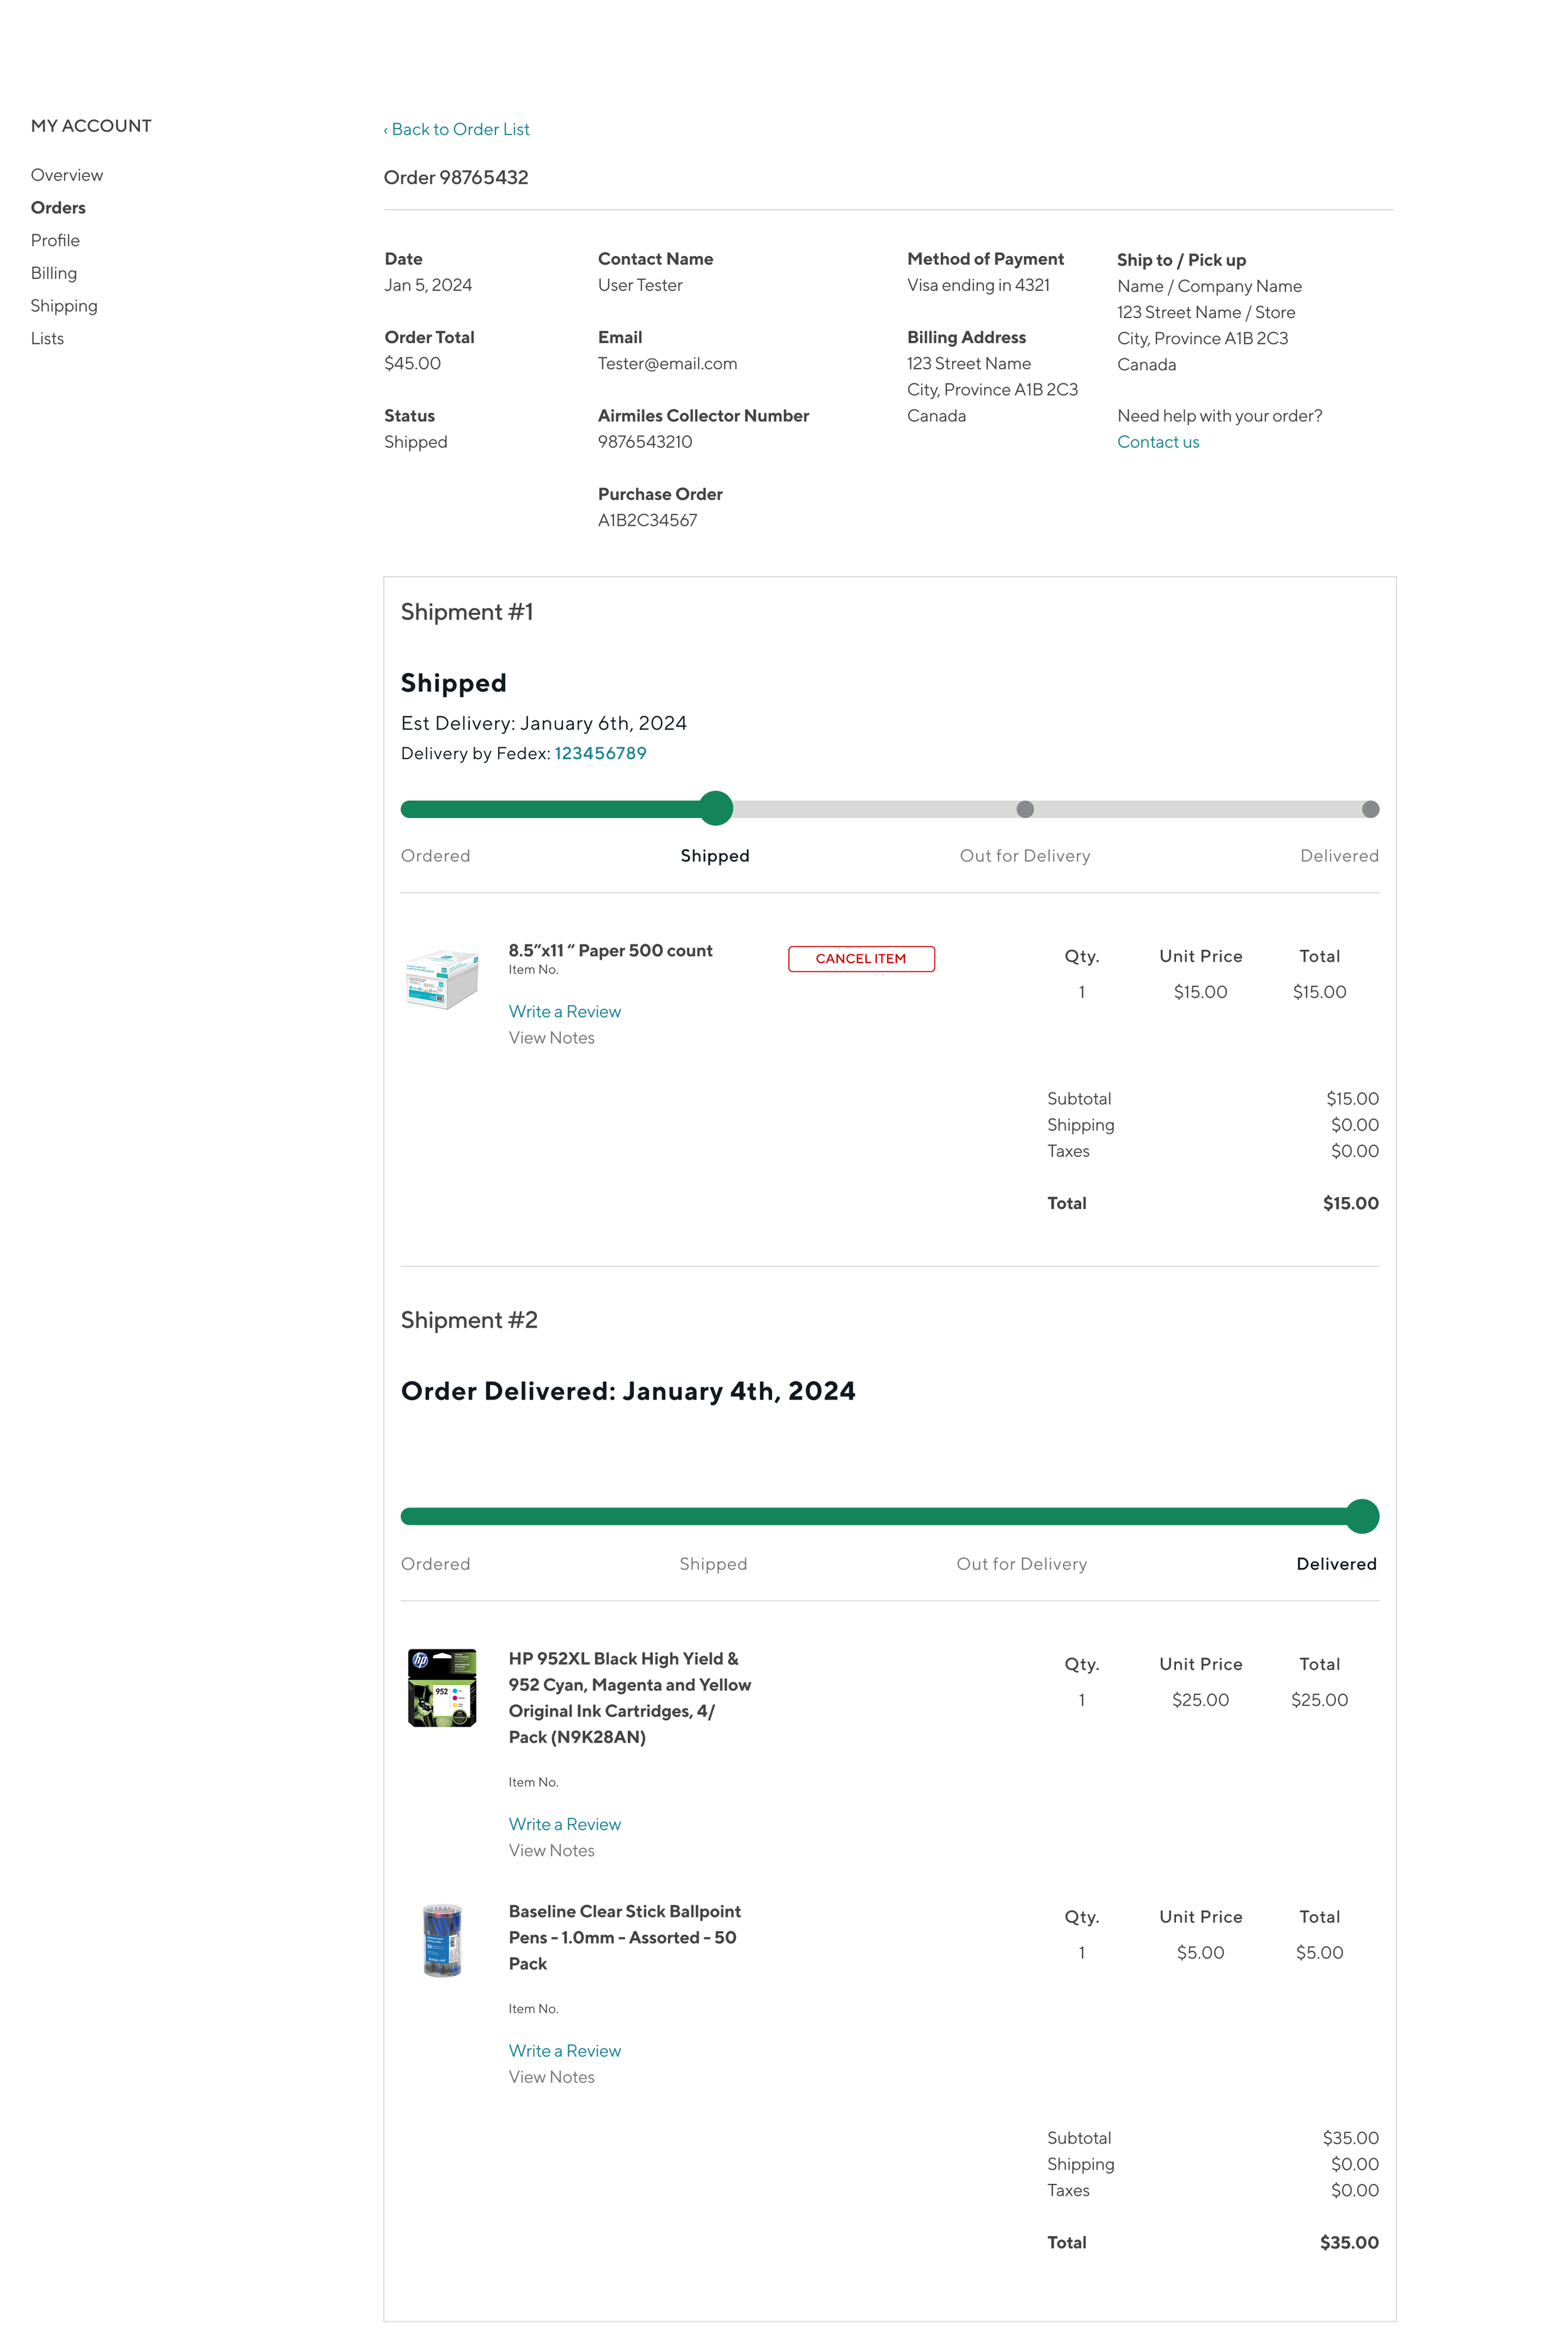Click the paper box product thumbnail
The height and width of the screenshot is (2332, 1568).
[442, 979]
